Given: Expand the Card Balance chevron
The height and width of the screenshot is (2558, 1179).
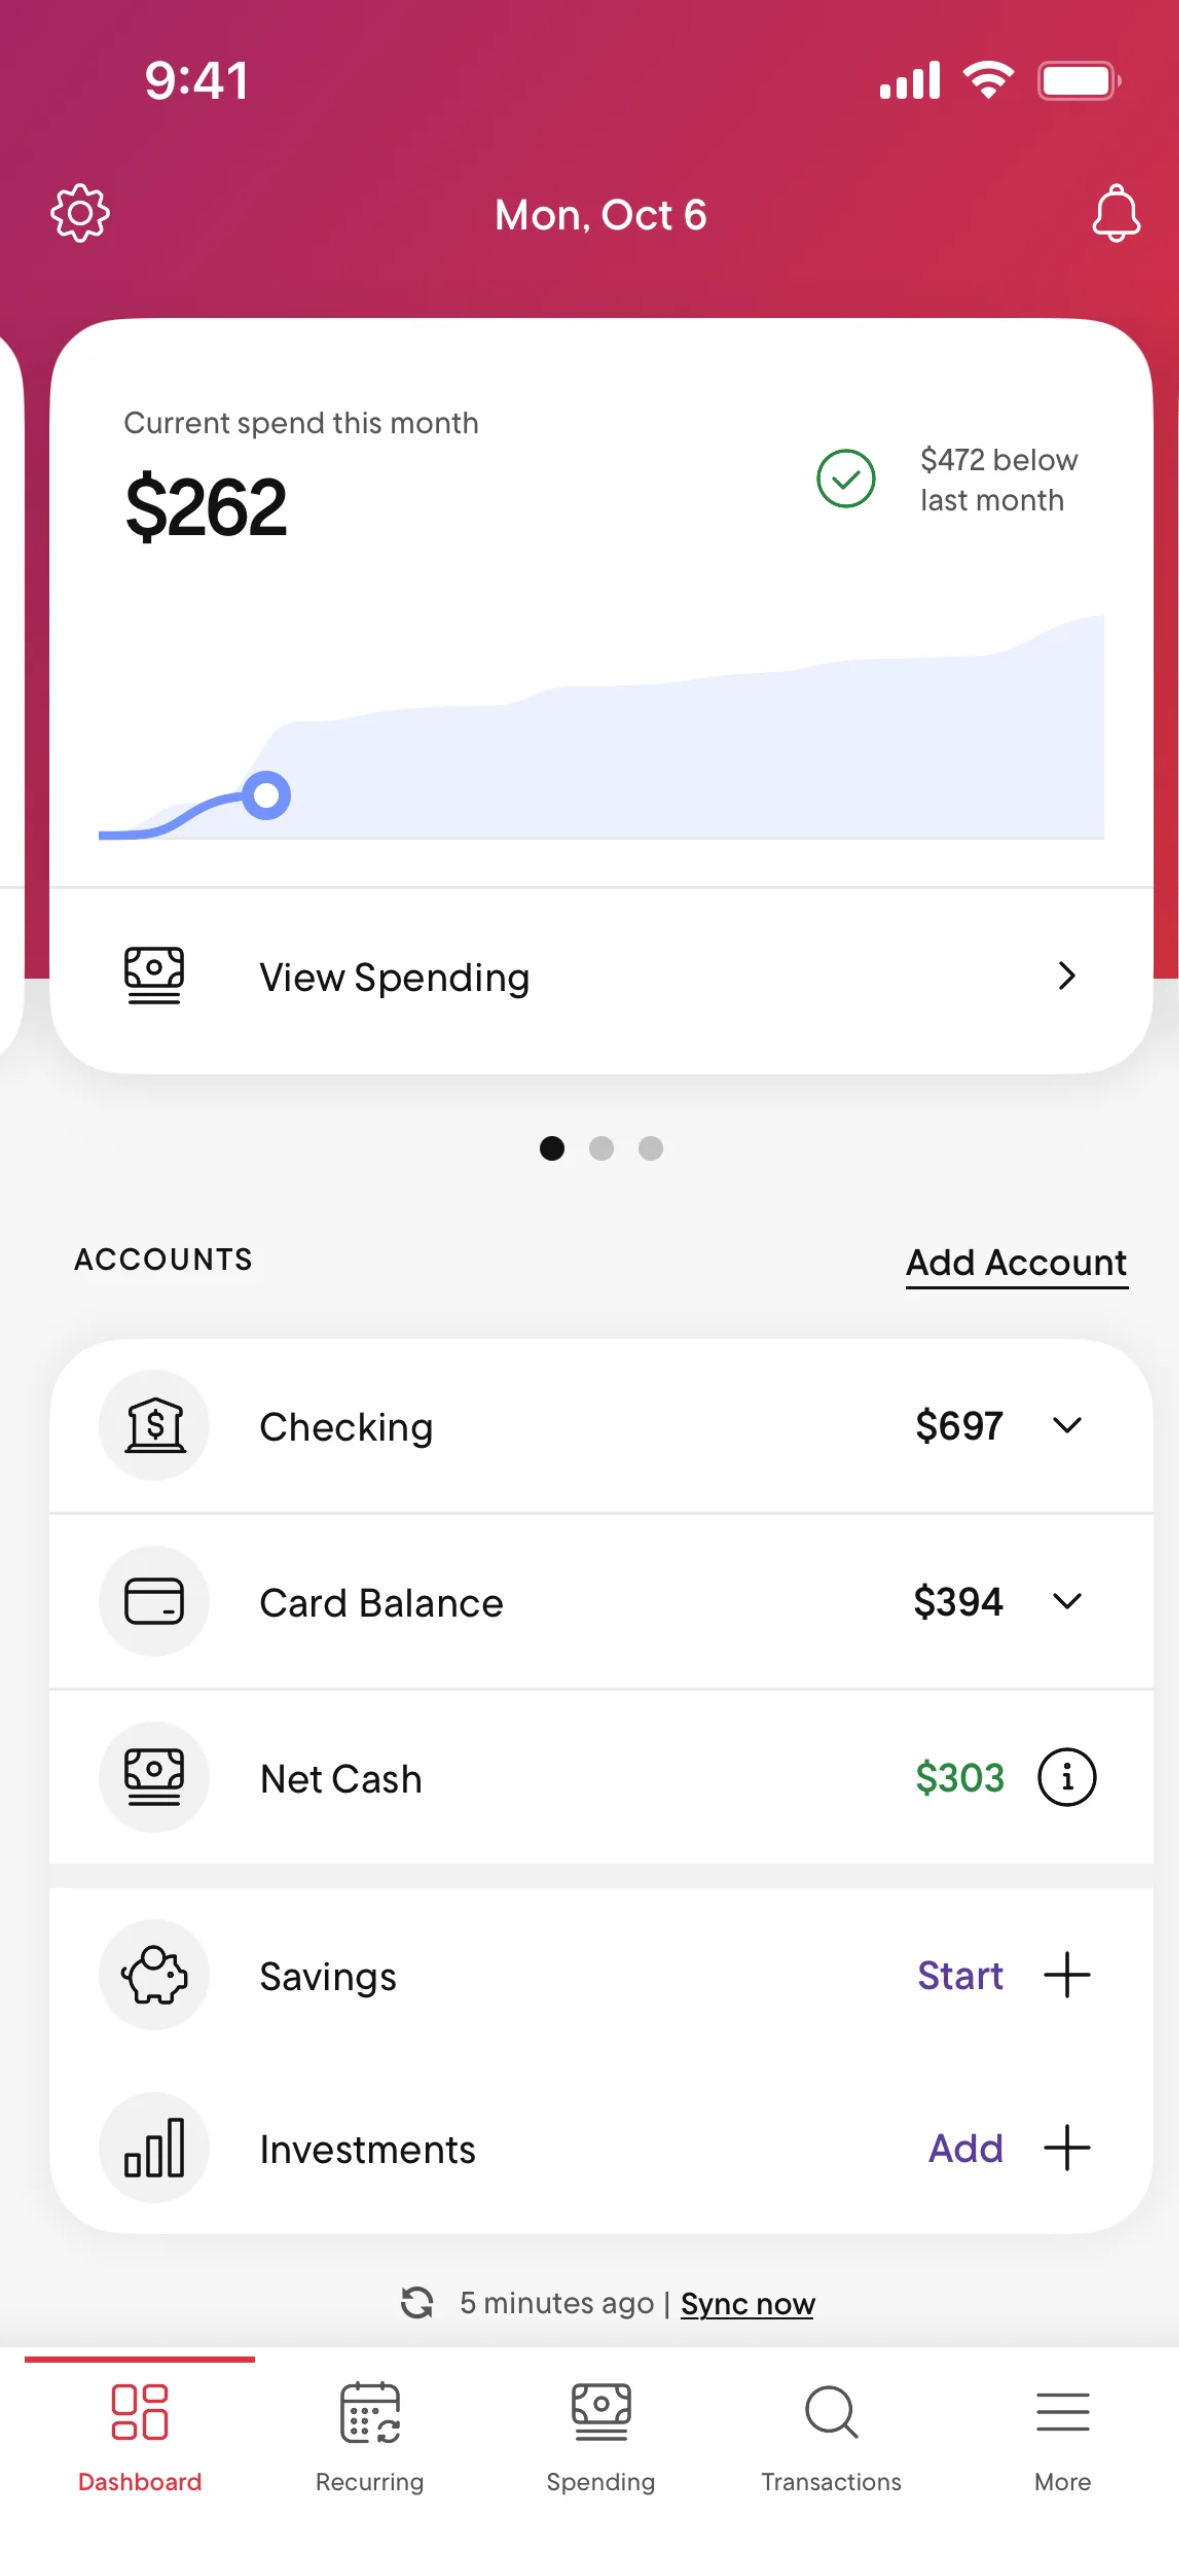Looking at the screenshot, I should point(1067,1601).
